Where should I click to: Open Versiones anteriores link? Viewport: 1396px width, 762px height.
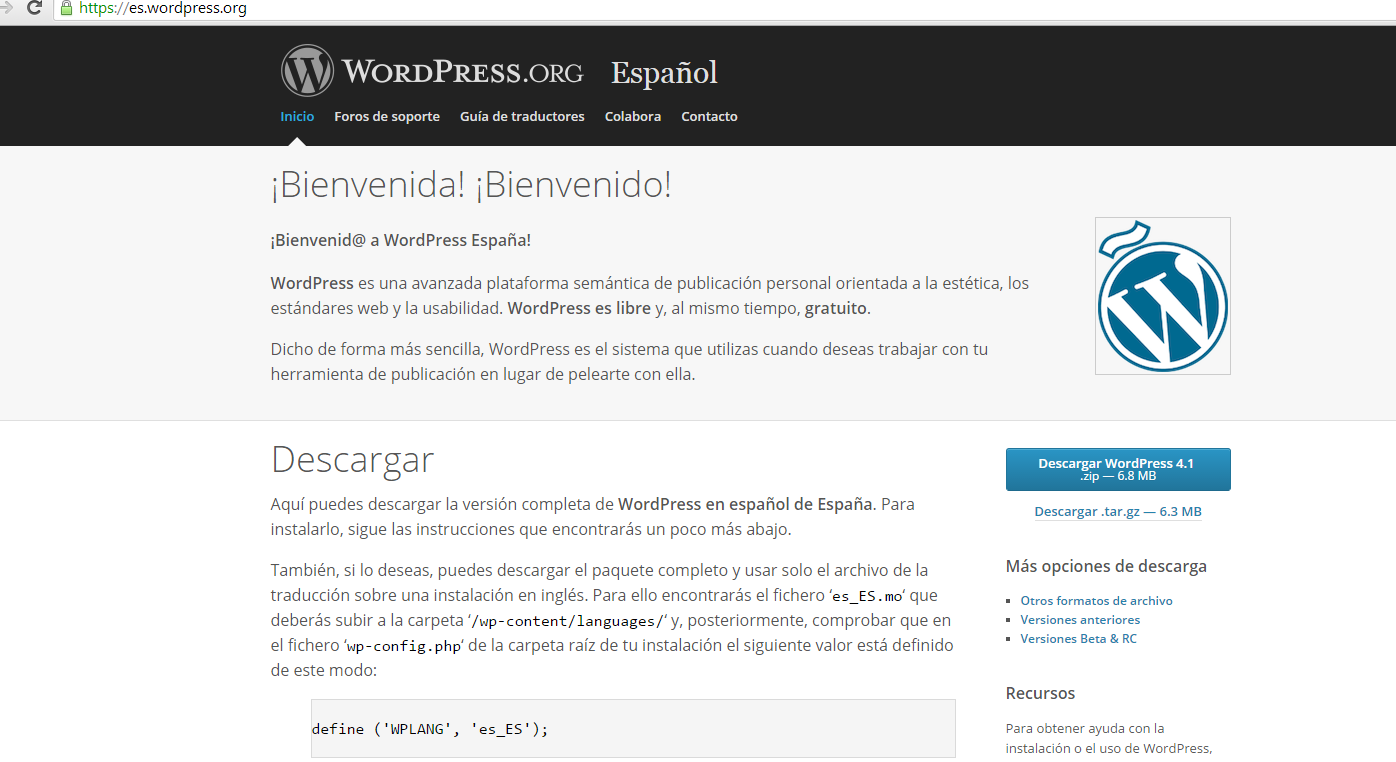[1080, 620]
